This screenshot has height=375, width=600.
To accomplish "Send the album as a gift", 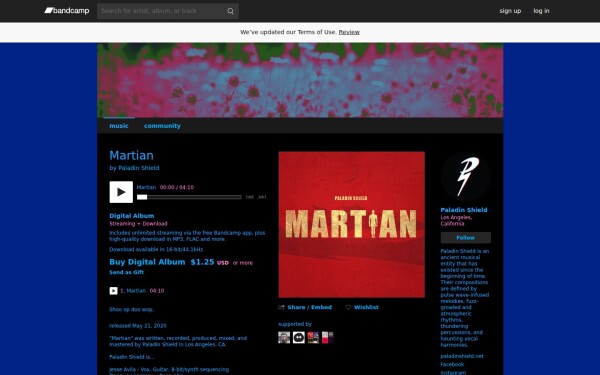I will pos(126,272).
